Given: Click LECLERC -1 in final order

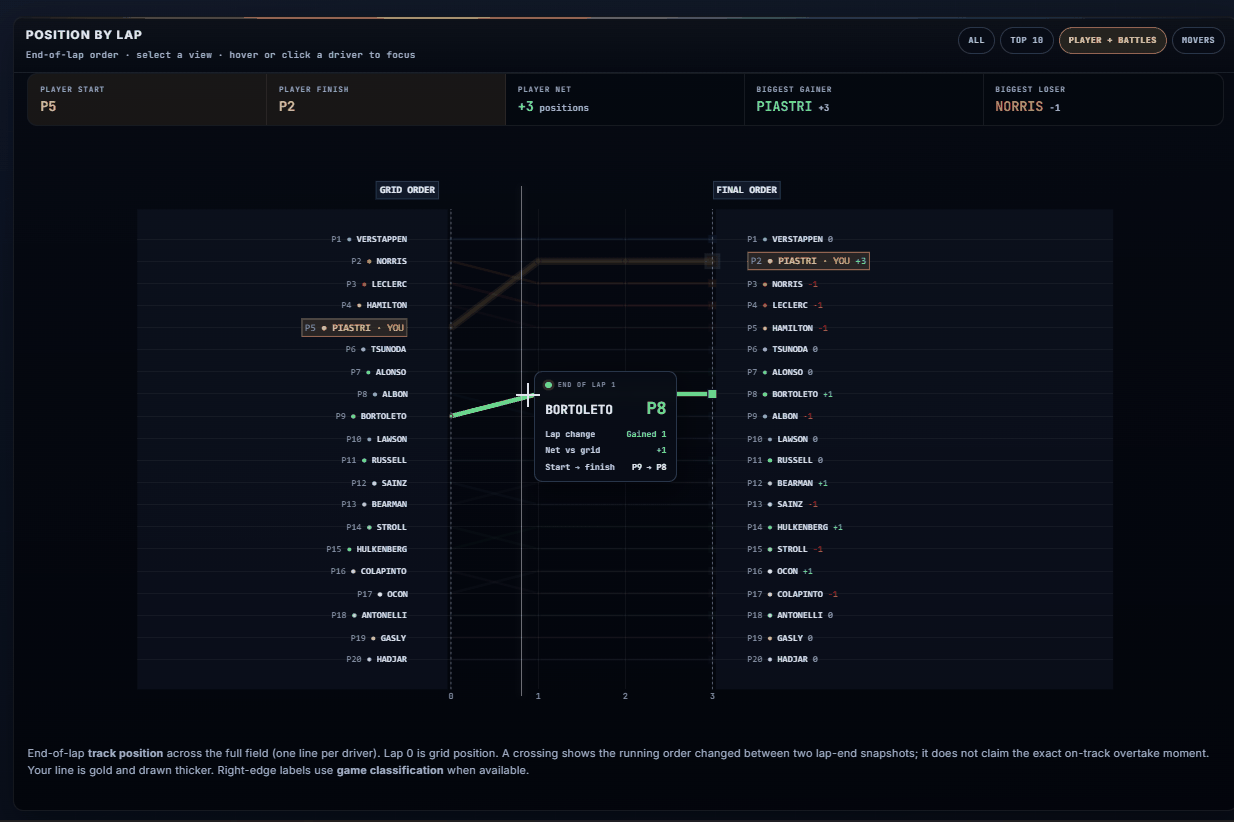Looking at the screenshot, I should tap(785, 305).
